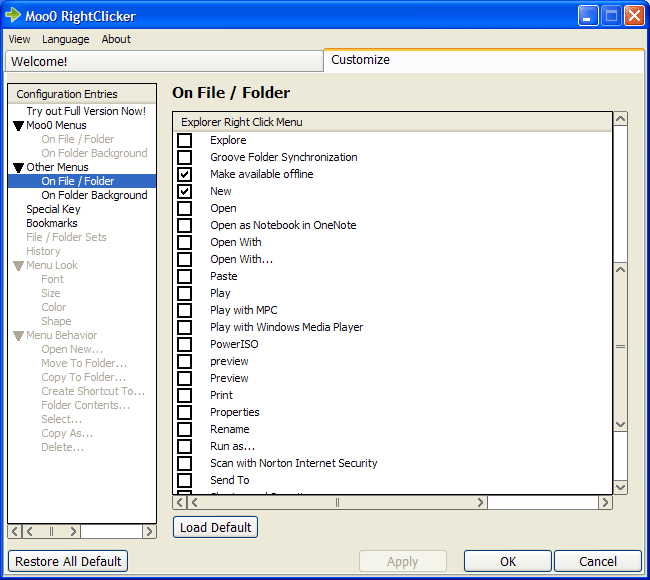Enable the Paste checkbox
This screenshot has width=650, height=580.
tap(184, 276)
